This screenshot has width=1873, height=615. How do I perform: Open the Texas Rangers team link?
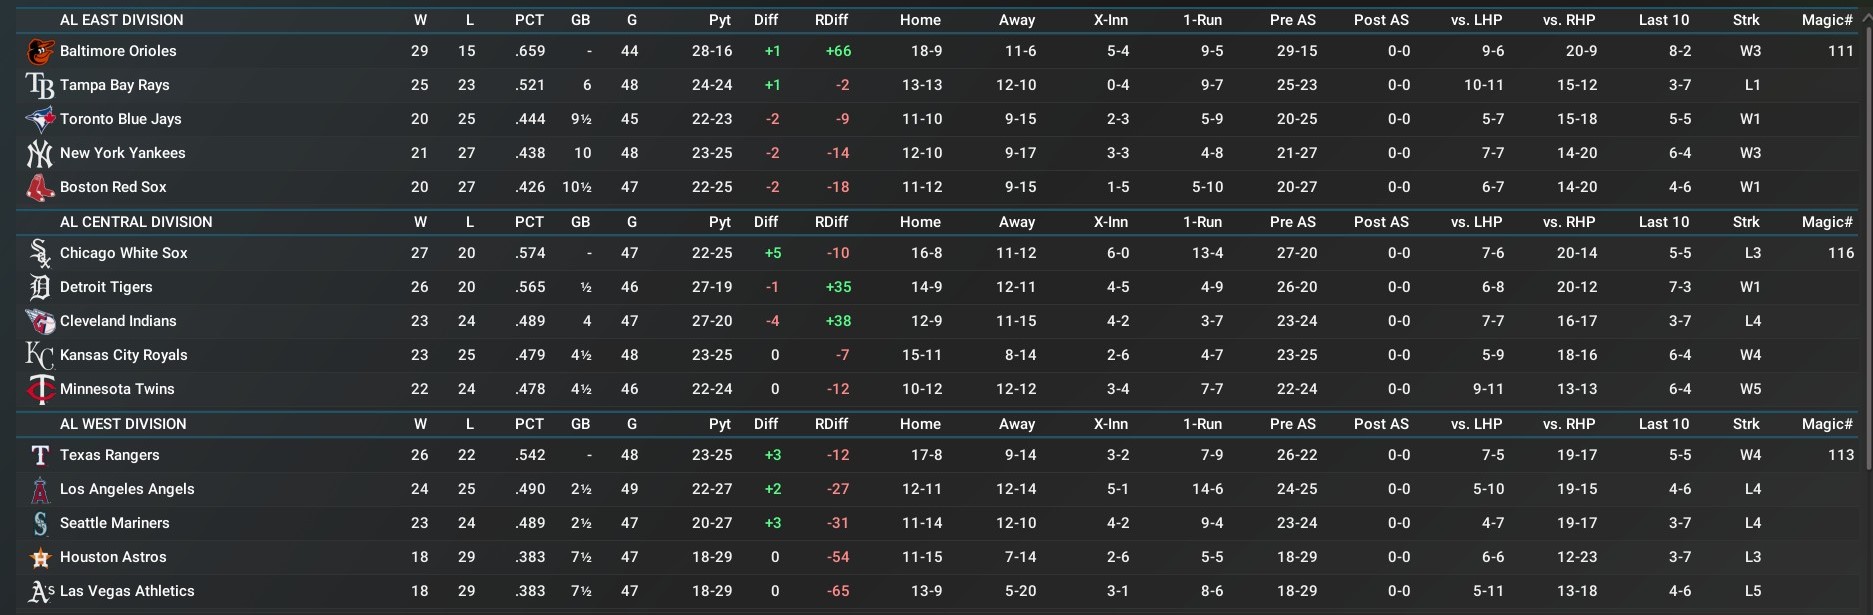110,455
